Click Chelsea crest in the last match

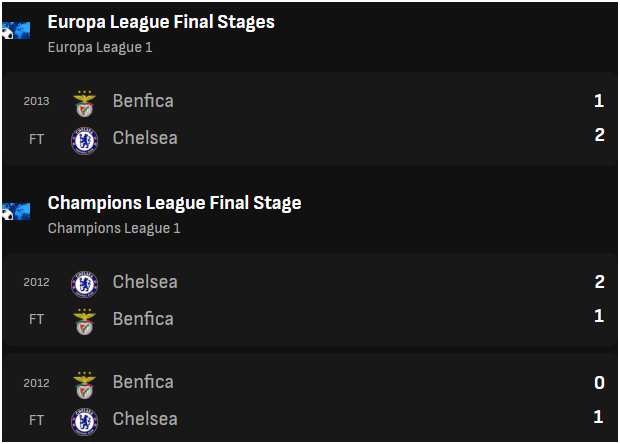click(85, 422)
